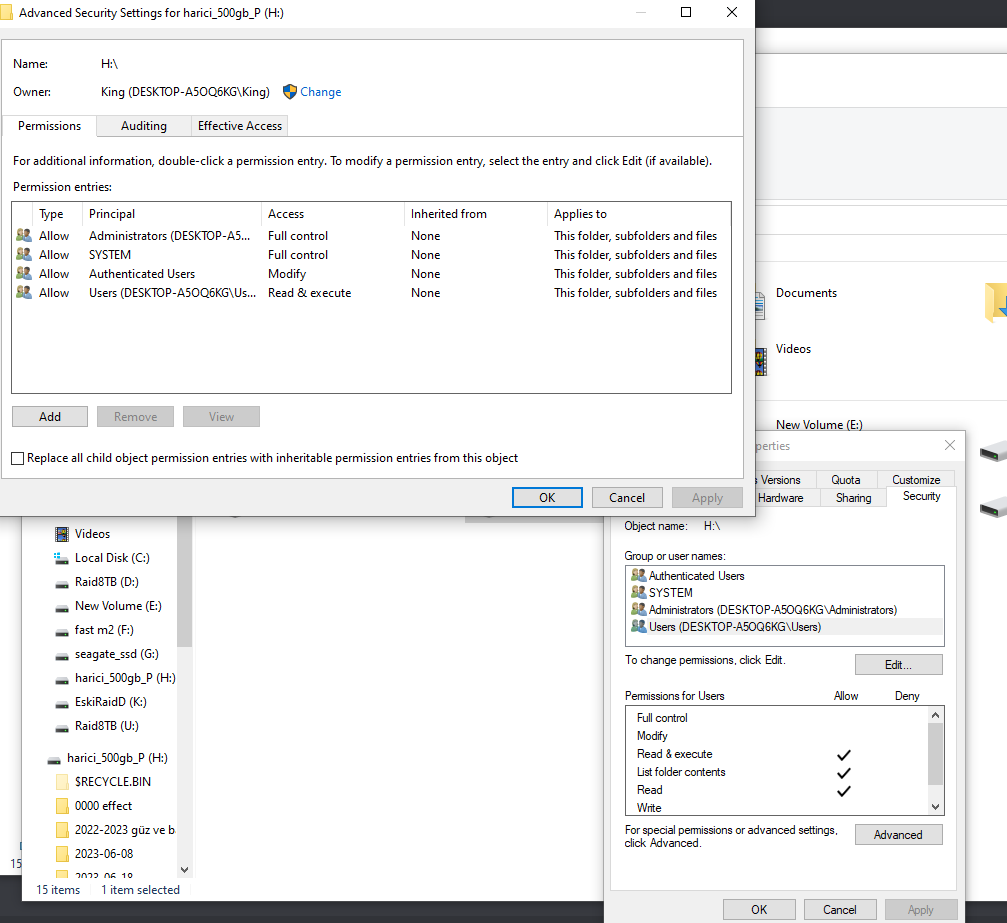This screenshot has height=923, width=1007.
Task: Click the EskiRaidD (K:) drive icon
Action: [x=62, y=704]
